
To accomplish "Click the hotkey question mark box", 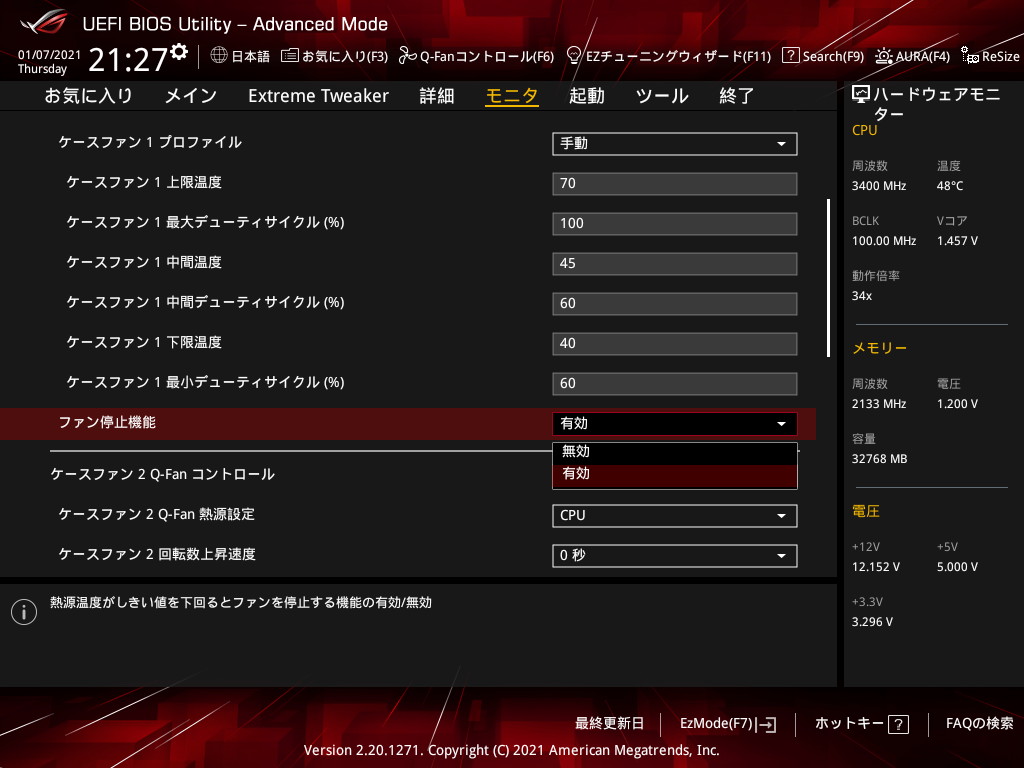I will pyautogui.click(x=899, y=724).
